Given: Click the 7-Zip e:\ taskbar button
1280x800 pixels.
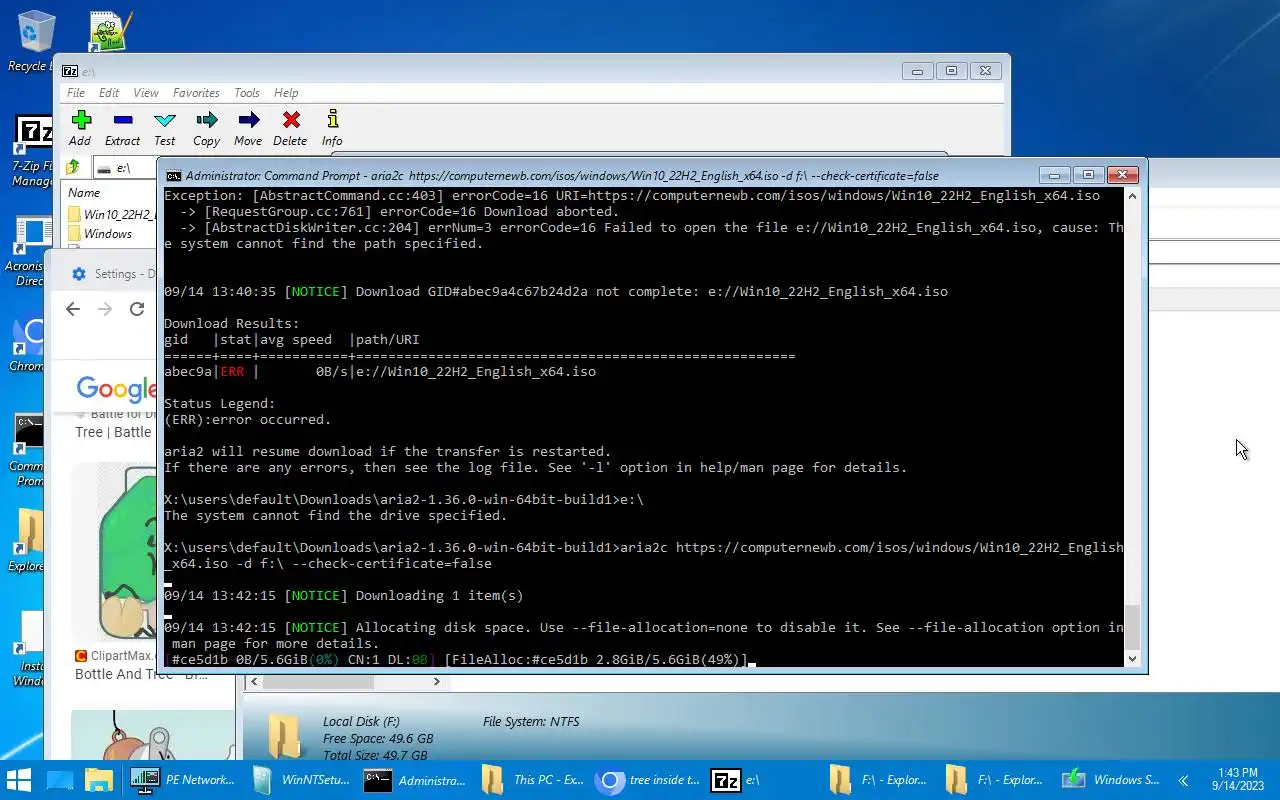Looking at the screenshot, I should pos(763,780).
